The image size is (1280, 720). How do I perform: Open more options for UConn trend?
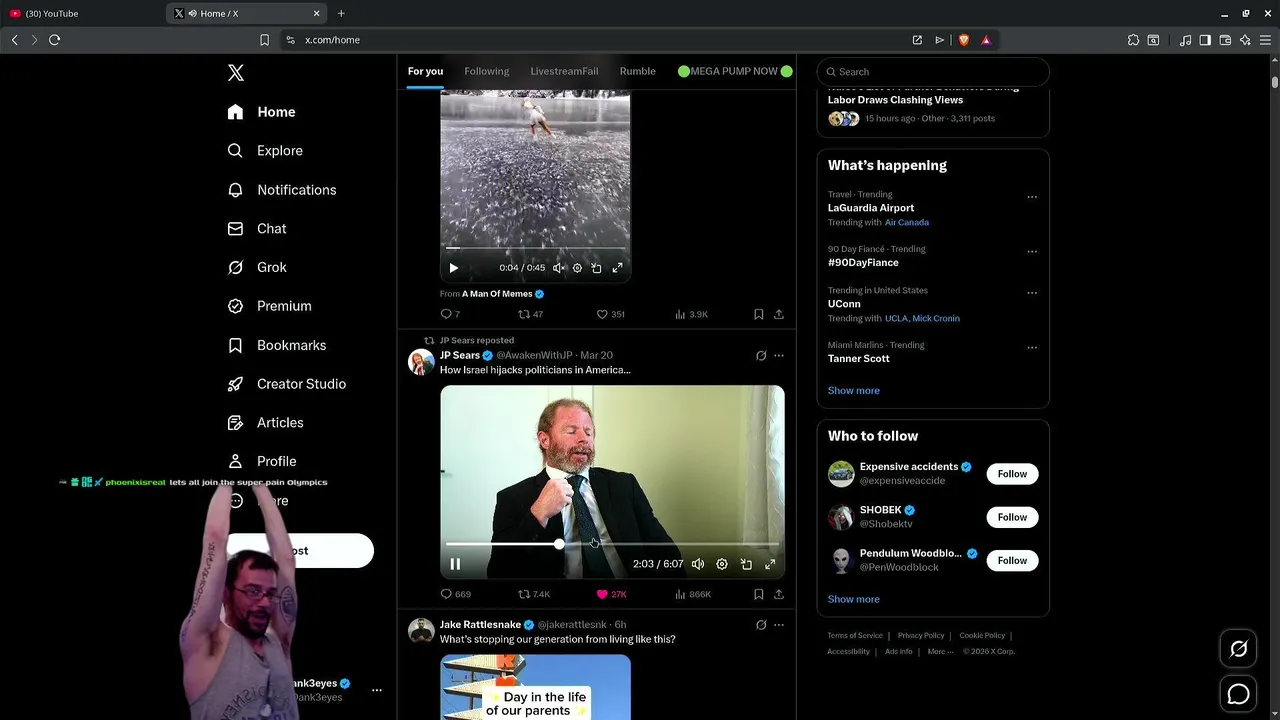click(x=1032, y=293)
